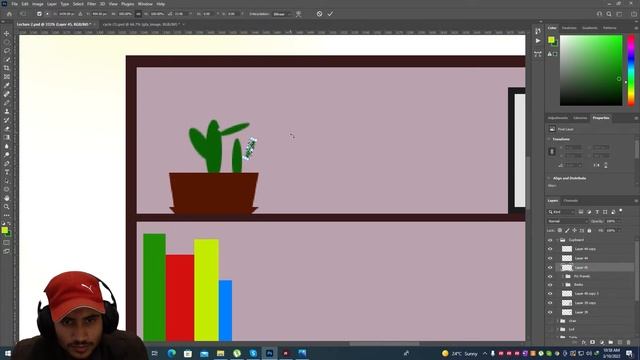Image resolution: width=640 pixels, height=360 pixels.
Task: Click the lock all padlock icon
Action: coord(589,231)
